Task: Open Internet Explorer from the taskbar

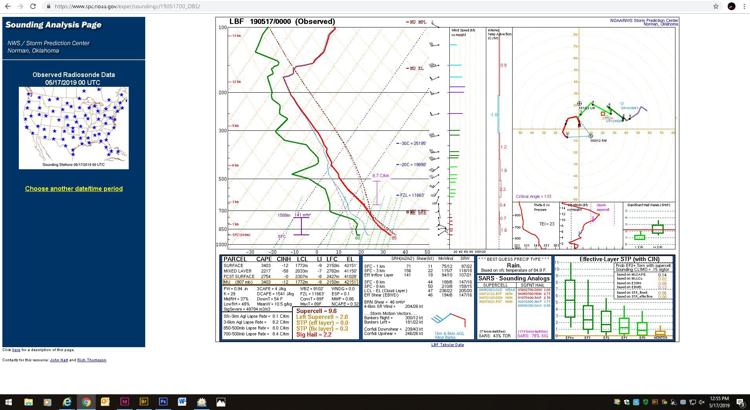Action: coord(67,402)
